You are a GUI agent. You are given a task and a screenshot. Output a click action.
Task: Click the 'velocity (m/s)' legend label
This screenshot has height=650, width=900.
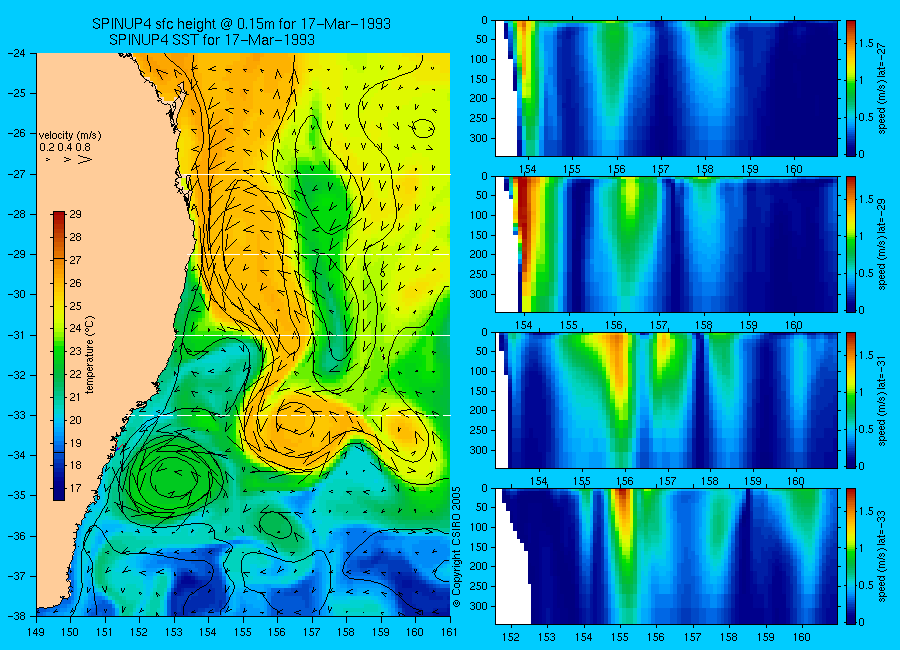coord(70,136)
